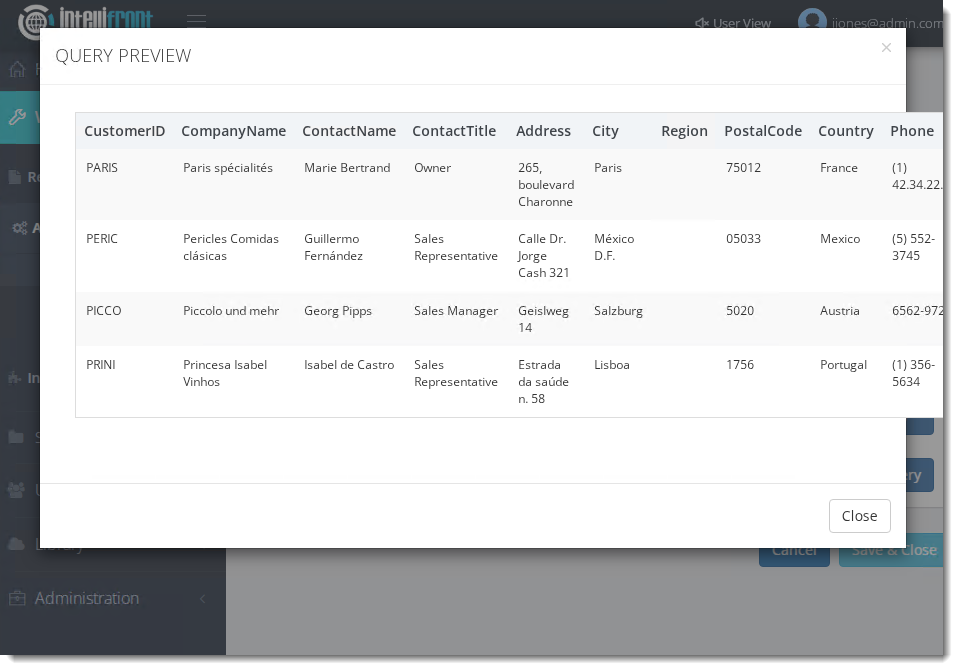The image size is (958, 670).
Task: Expand the Administration chevron arrow
Action: (203, 599)
